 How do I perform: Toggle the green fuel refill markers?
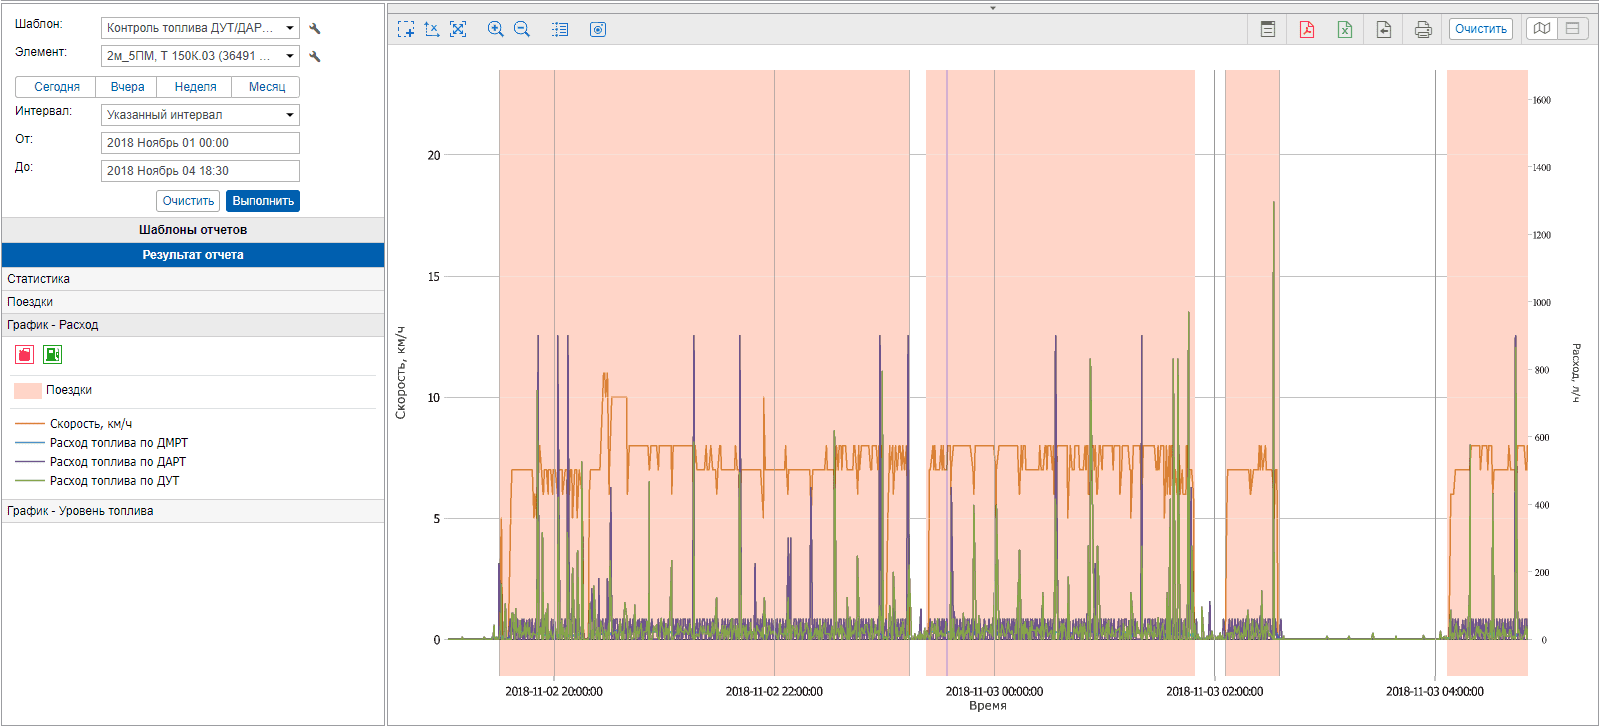coord(52,354)
